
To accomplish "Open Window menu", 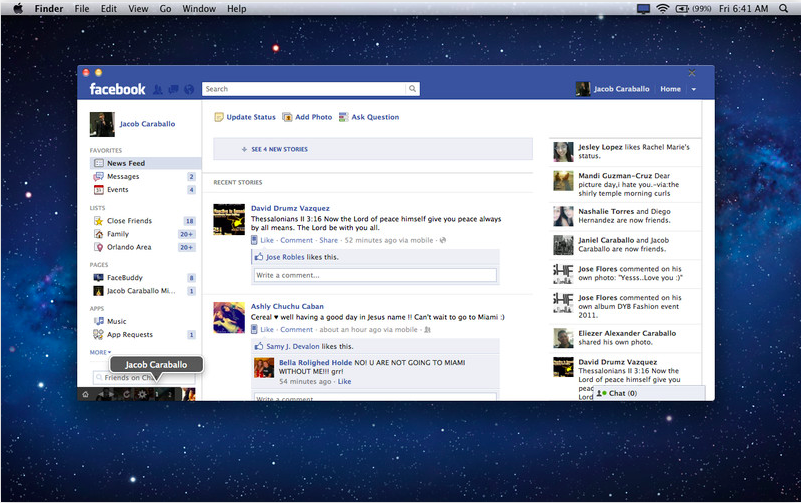I will (x=199, y=8).
